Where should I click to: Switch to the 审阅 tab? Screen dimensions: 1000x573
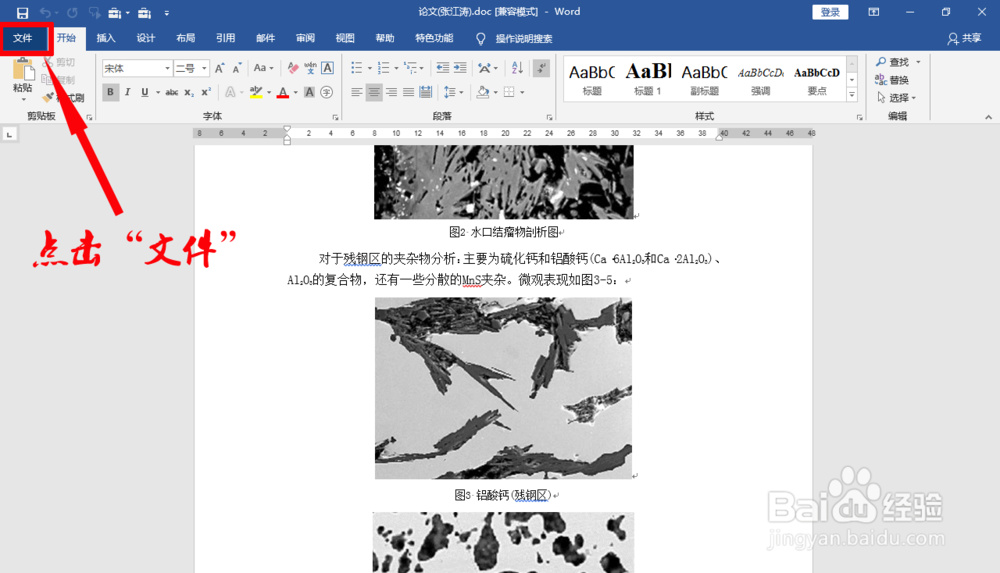[305, 38]
